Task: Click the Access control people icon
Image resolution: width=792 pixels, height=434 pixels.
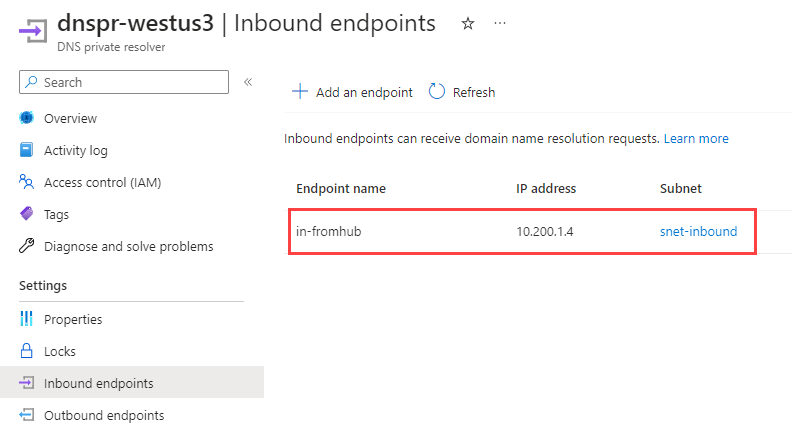Action: (x=26, y=182)
